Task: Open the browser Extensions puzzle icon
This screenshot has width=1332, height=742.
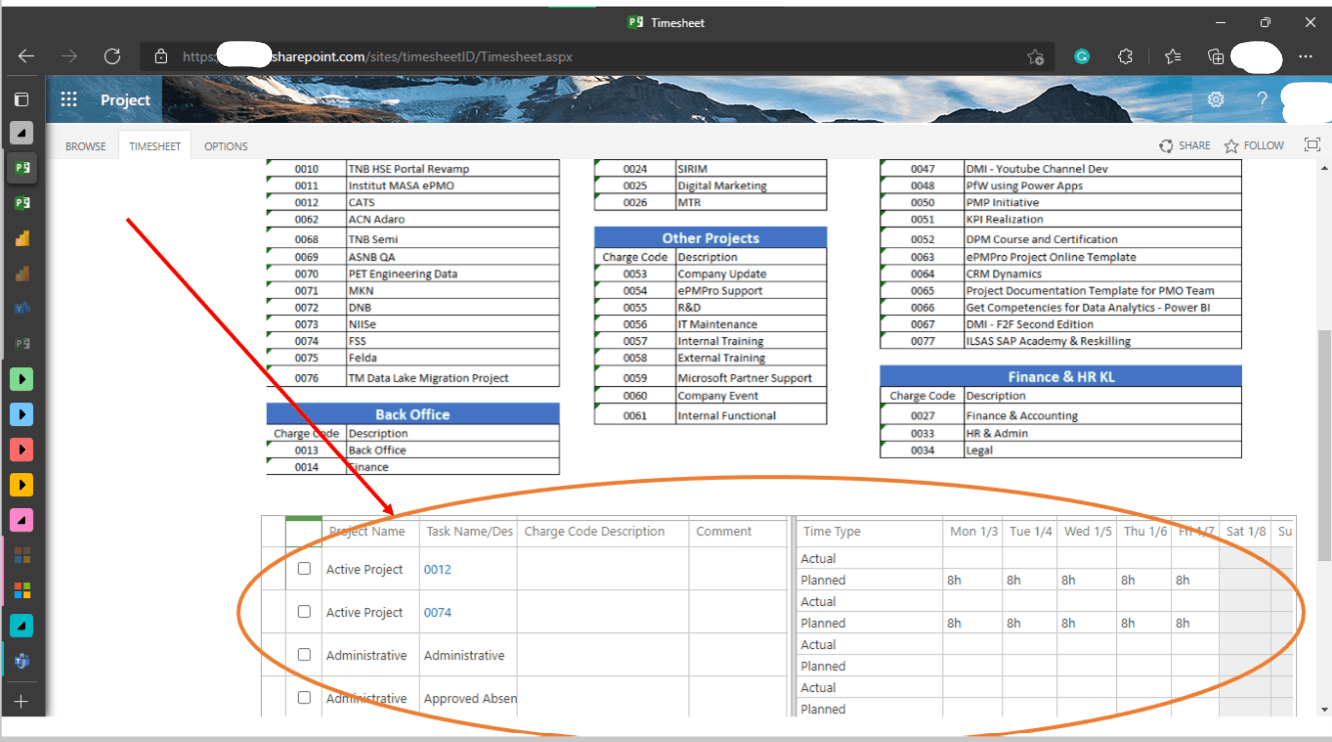Action: click(x=1126, y=57)
